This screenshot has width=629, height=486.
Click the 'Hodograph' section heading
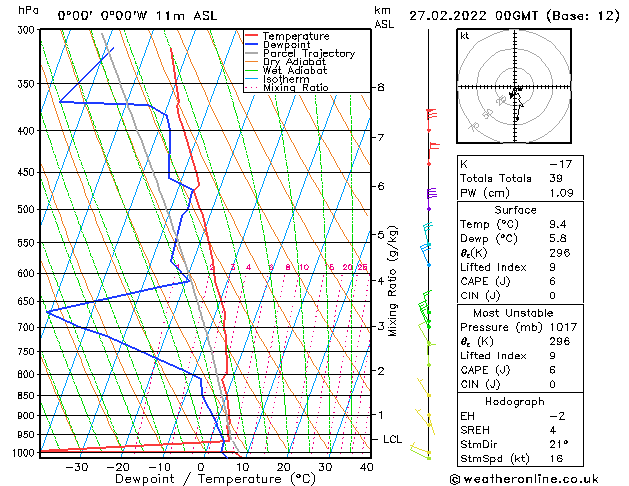515,401
